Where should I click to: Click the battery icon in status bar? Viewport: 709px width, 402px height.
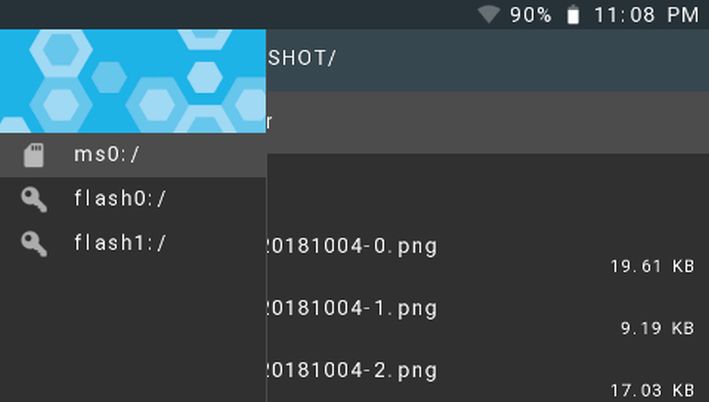(573, 14)
